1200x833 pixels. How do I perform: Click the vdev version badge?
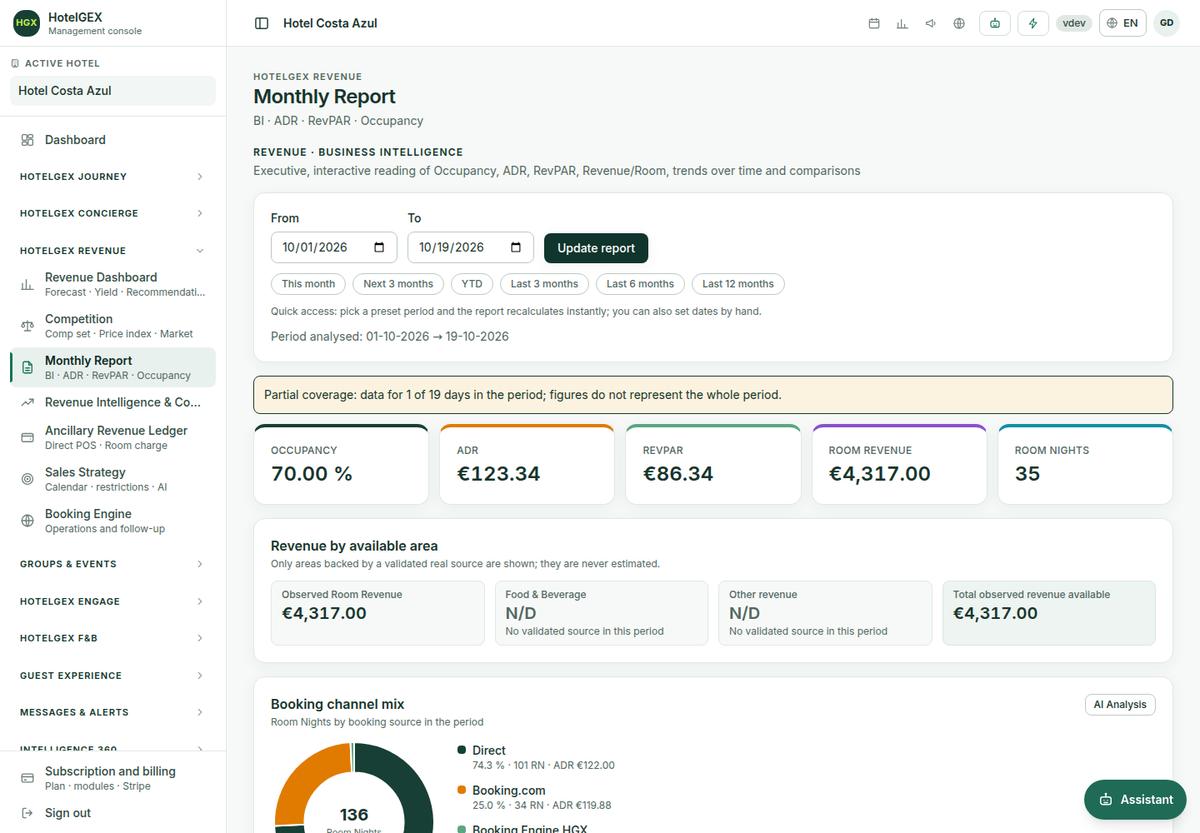pyautogui.click(x=1074, y=23)
